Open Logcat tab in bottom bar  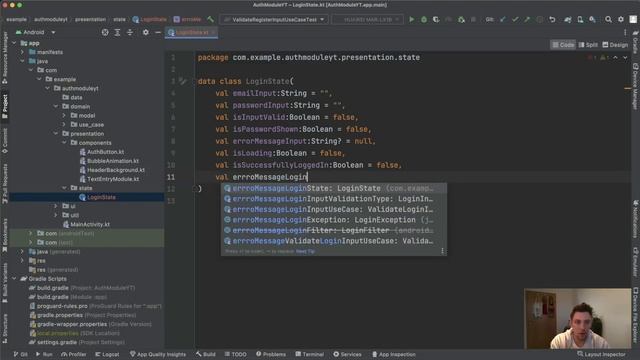[x=107, y=354]
